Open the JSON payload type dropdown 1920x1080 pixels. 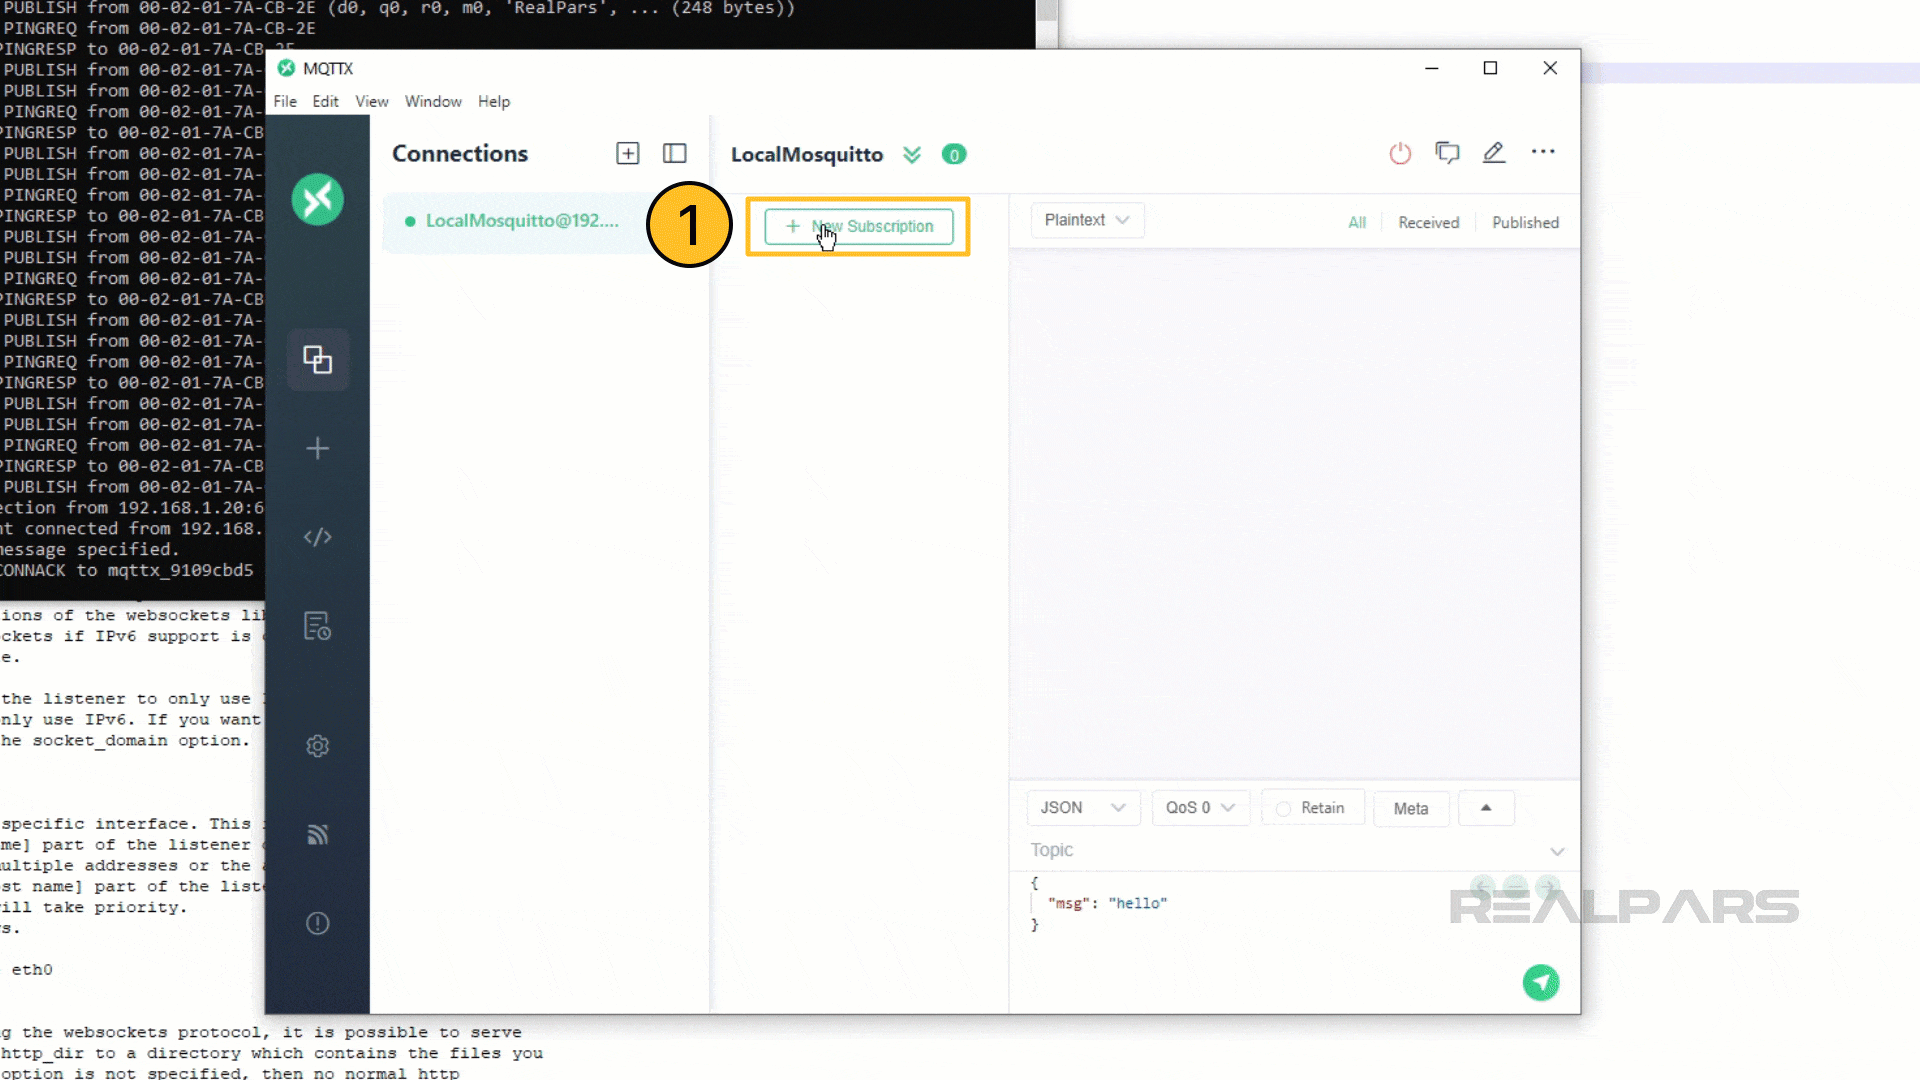click(x=1083, y=808)
